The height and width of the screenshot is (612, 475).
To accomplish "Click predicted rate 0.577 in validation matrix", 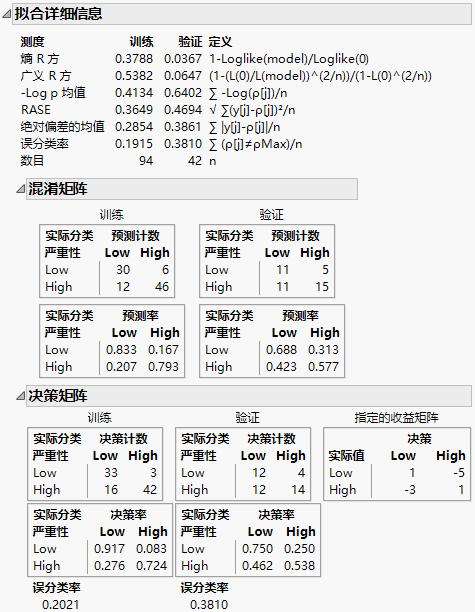I will tap(323, 367).
